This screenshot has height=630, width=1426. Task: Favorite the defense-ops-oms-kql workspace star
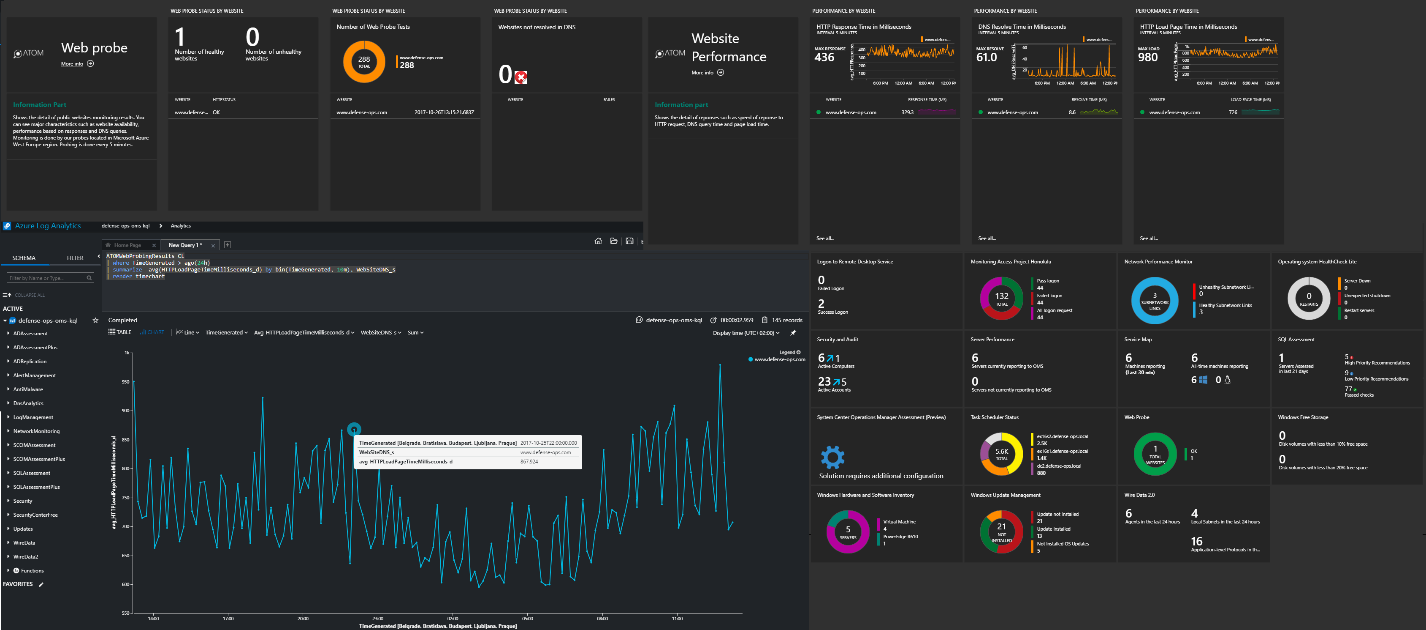coord(95,320)
